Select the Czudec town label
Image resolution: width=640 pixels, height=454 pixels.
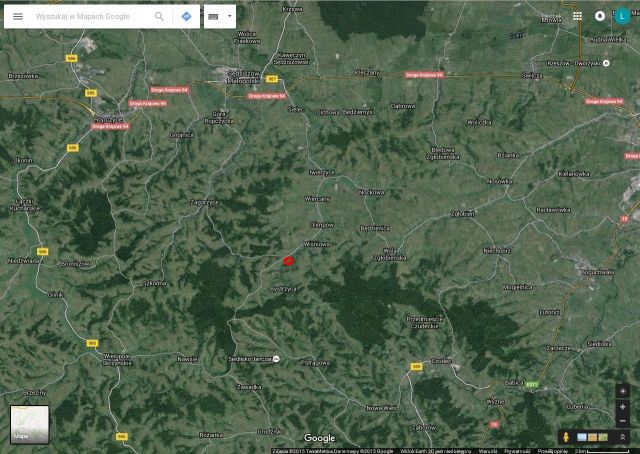tap(441, 361)
